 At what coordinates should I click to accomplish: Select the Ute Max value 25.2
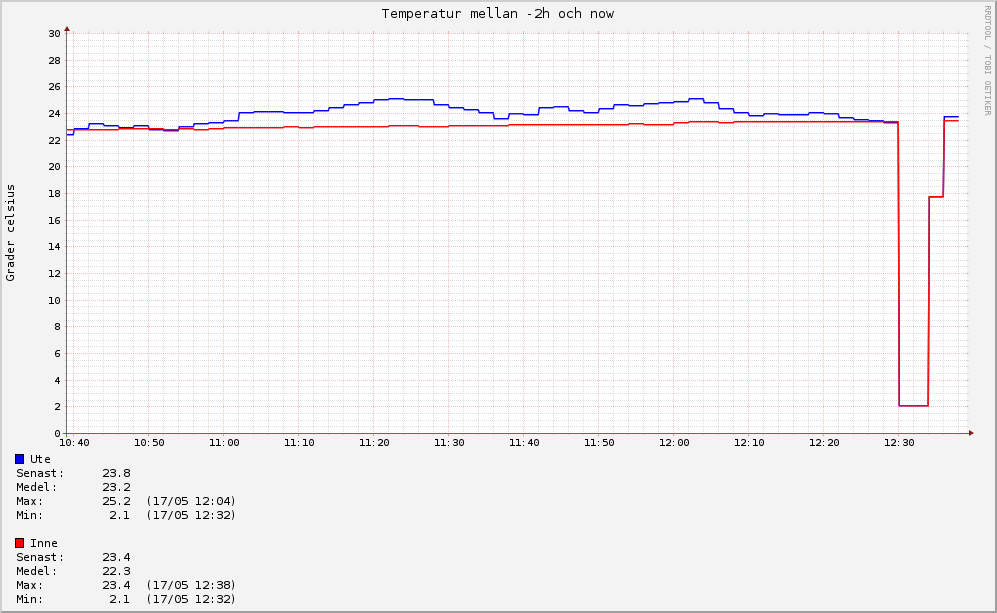coord(116,501)
